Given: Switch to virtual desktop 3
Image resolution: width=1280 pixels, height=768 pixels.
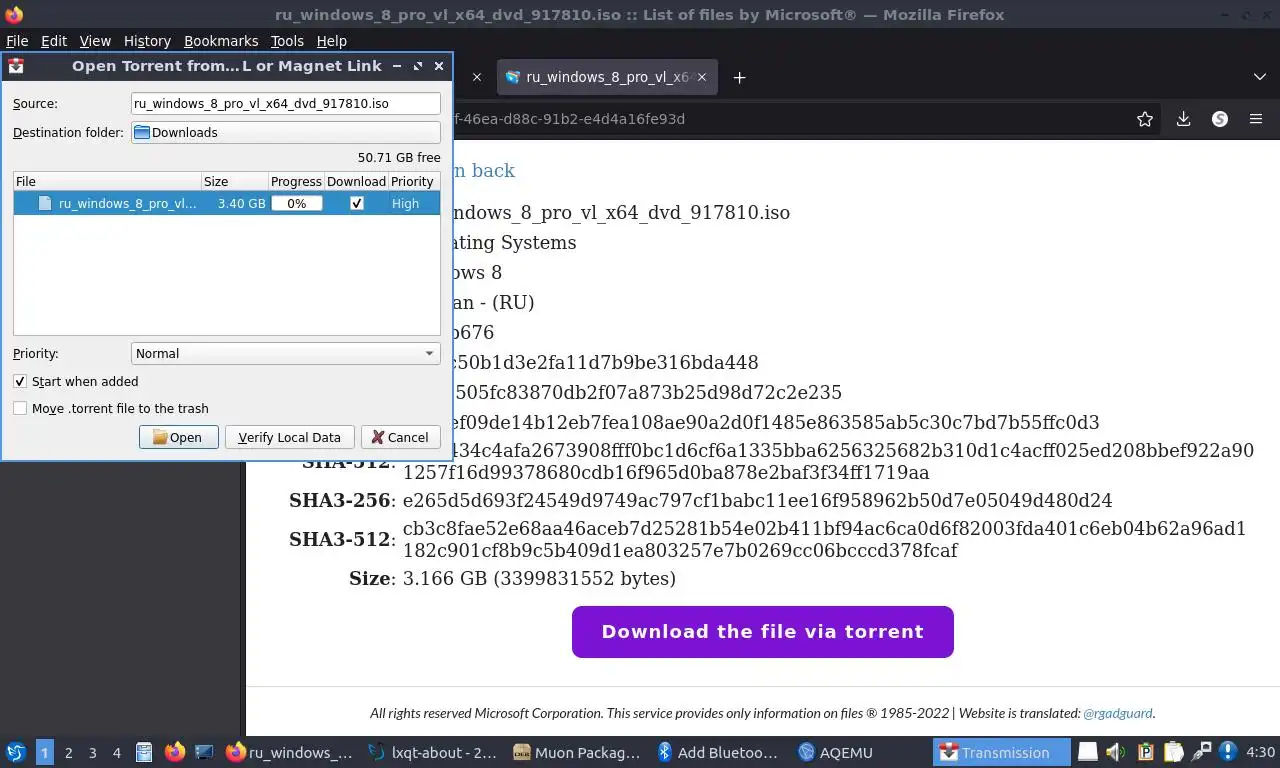Looking at the screenshot, I should 92,752.
